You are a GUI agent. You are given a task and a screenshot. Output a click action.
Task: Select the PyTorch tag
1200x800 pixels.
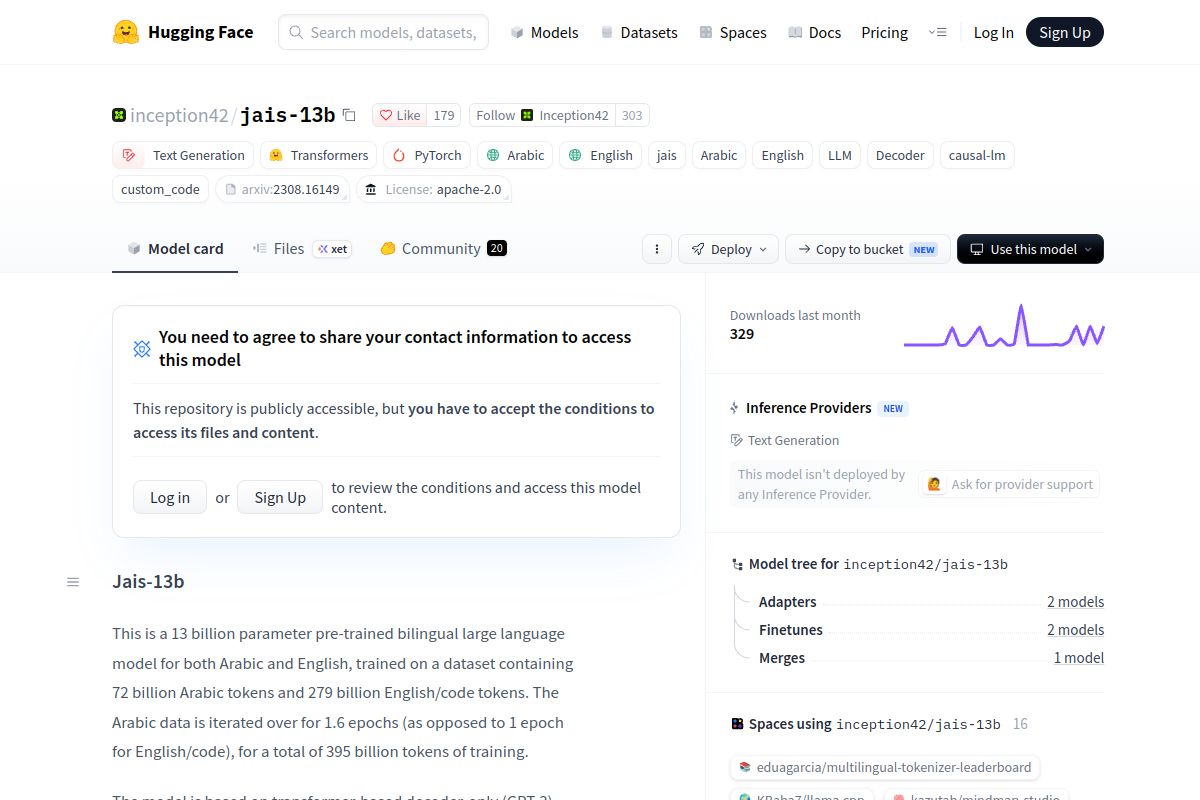pos(427,155)
